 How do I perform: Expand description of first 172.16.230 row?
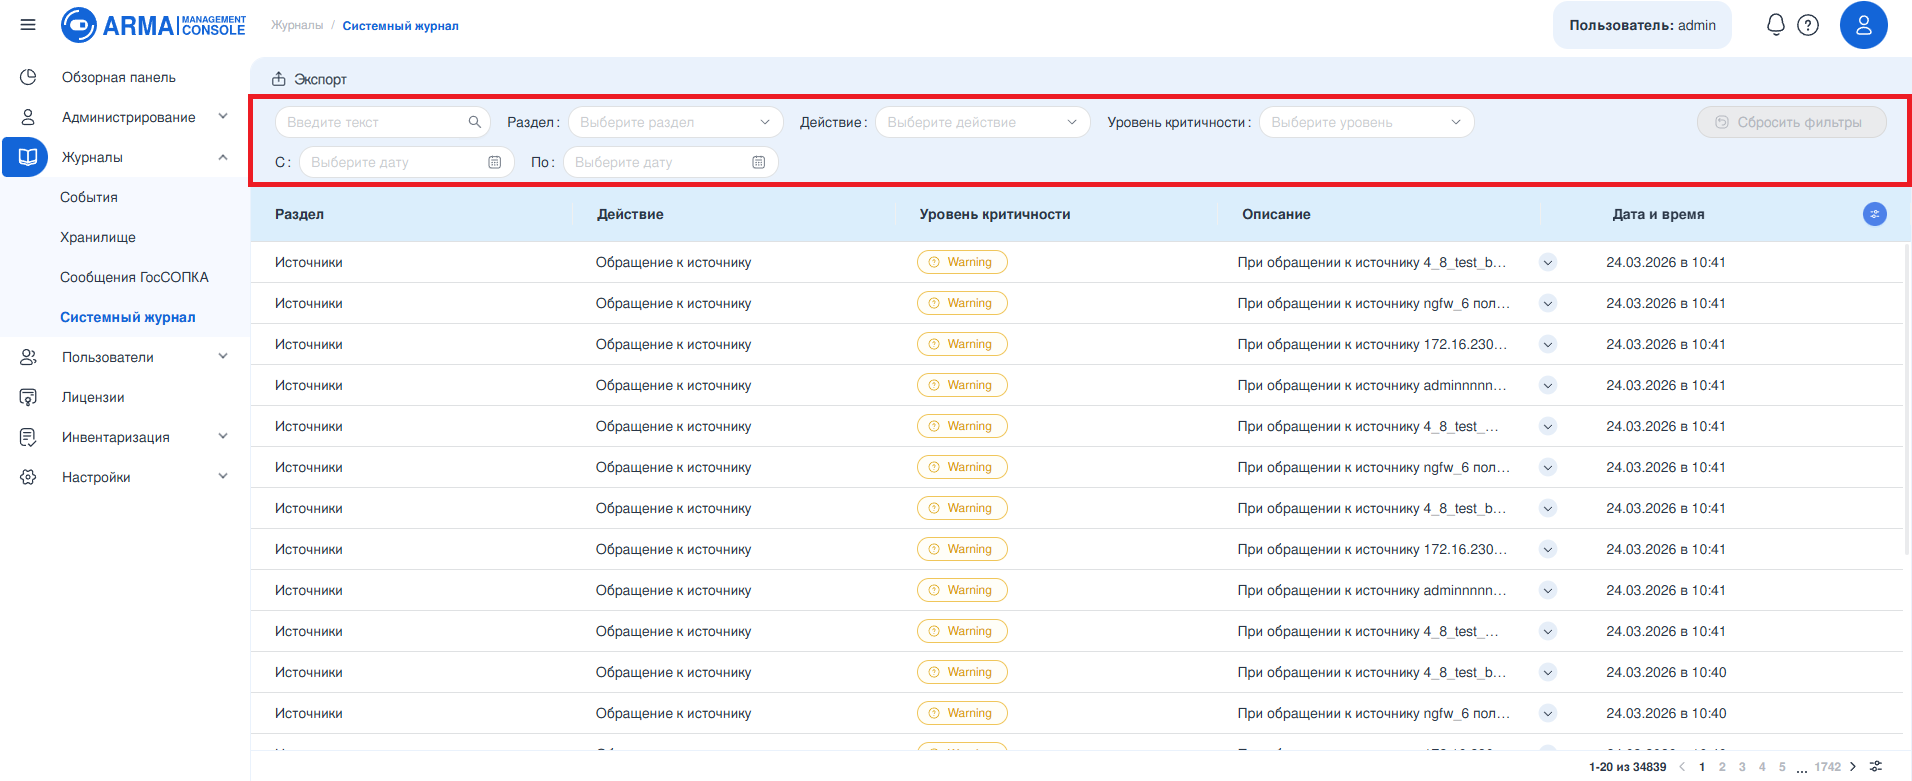[x=1548, y=344]
